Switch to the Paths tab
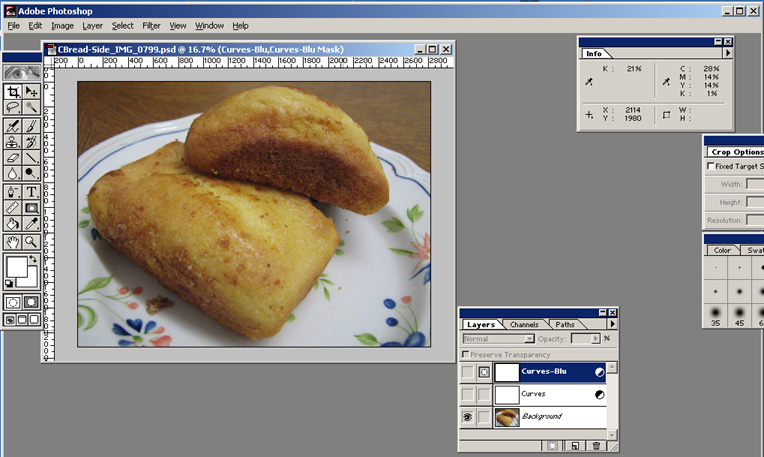764x457 pixels. pos(565,324)
